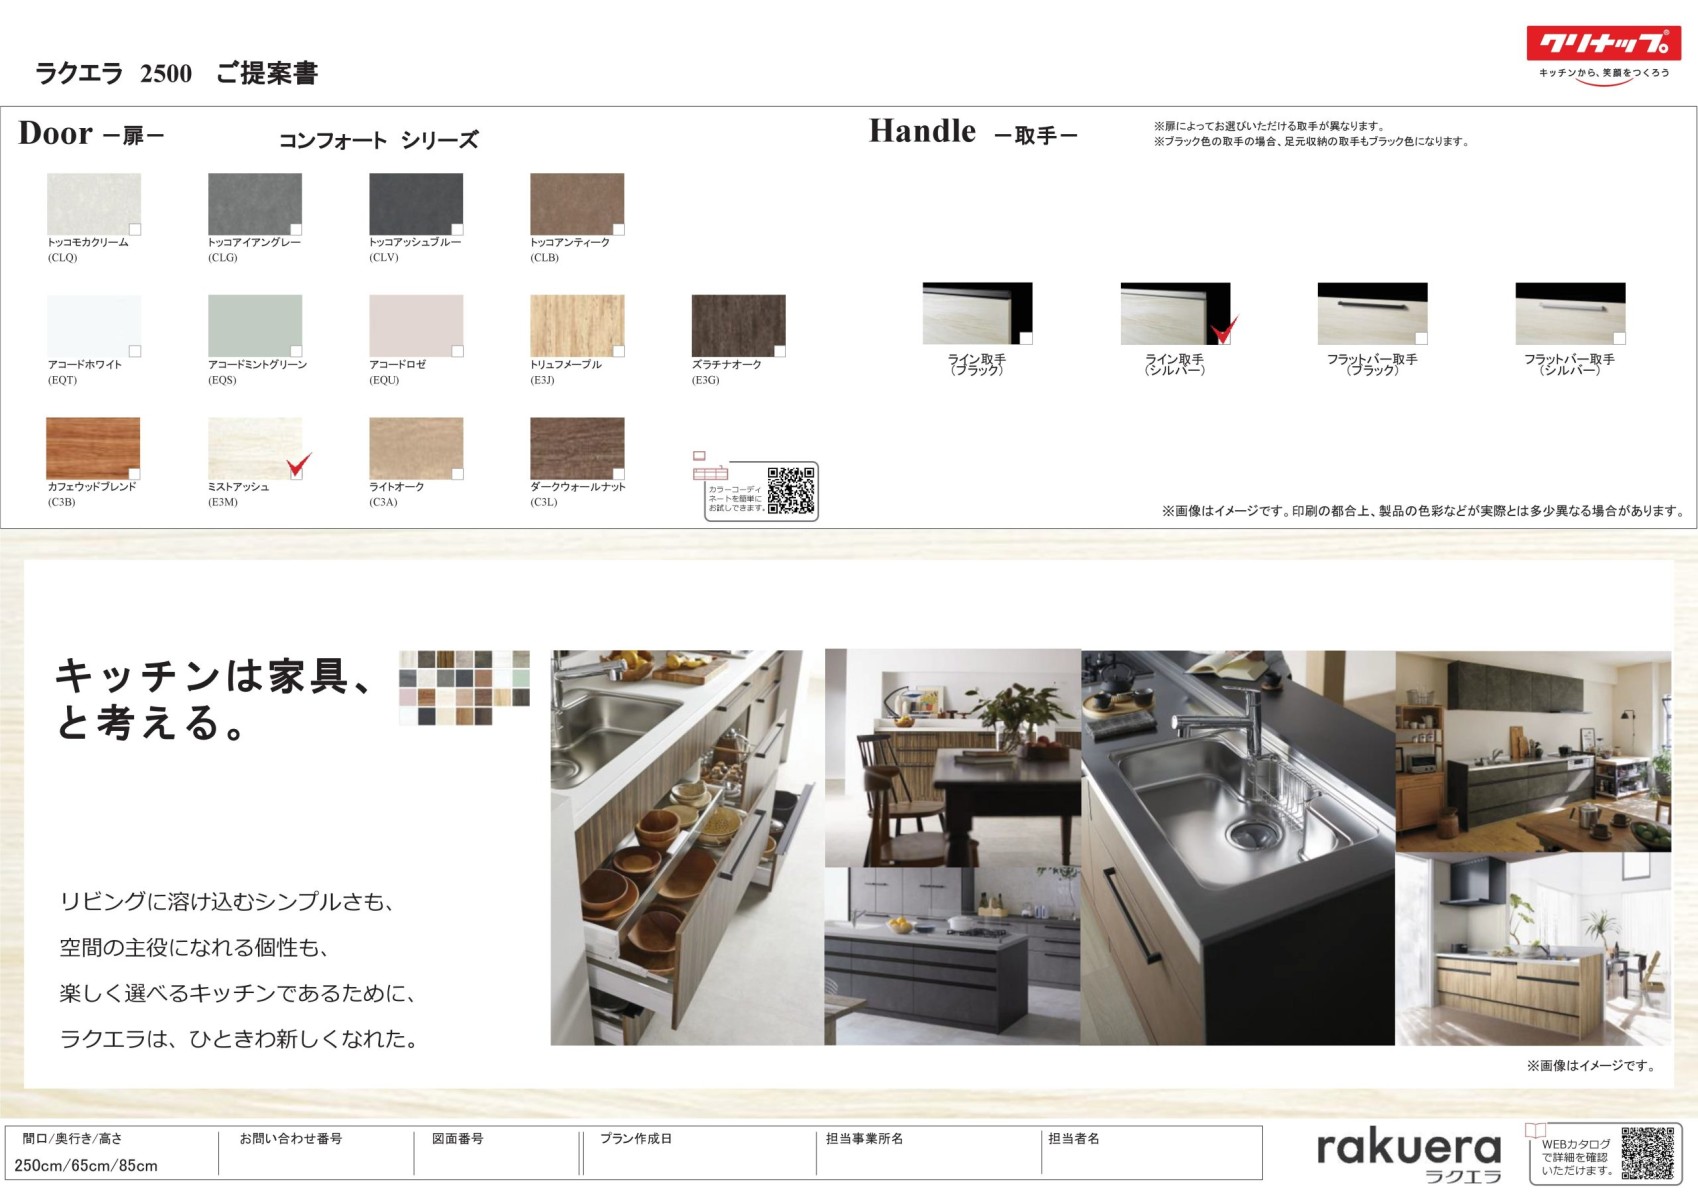1698x1200 pixels.
Task: Click the door color sample mosaic
Action: (464, 688)
